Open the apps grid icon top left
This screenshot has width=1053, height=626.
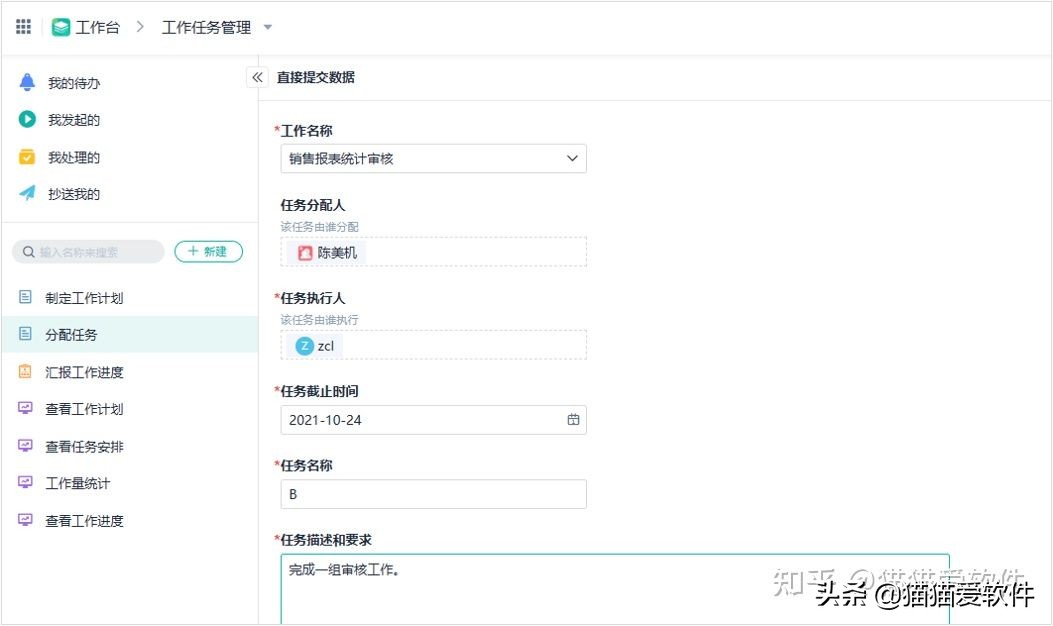(22, 26)
